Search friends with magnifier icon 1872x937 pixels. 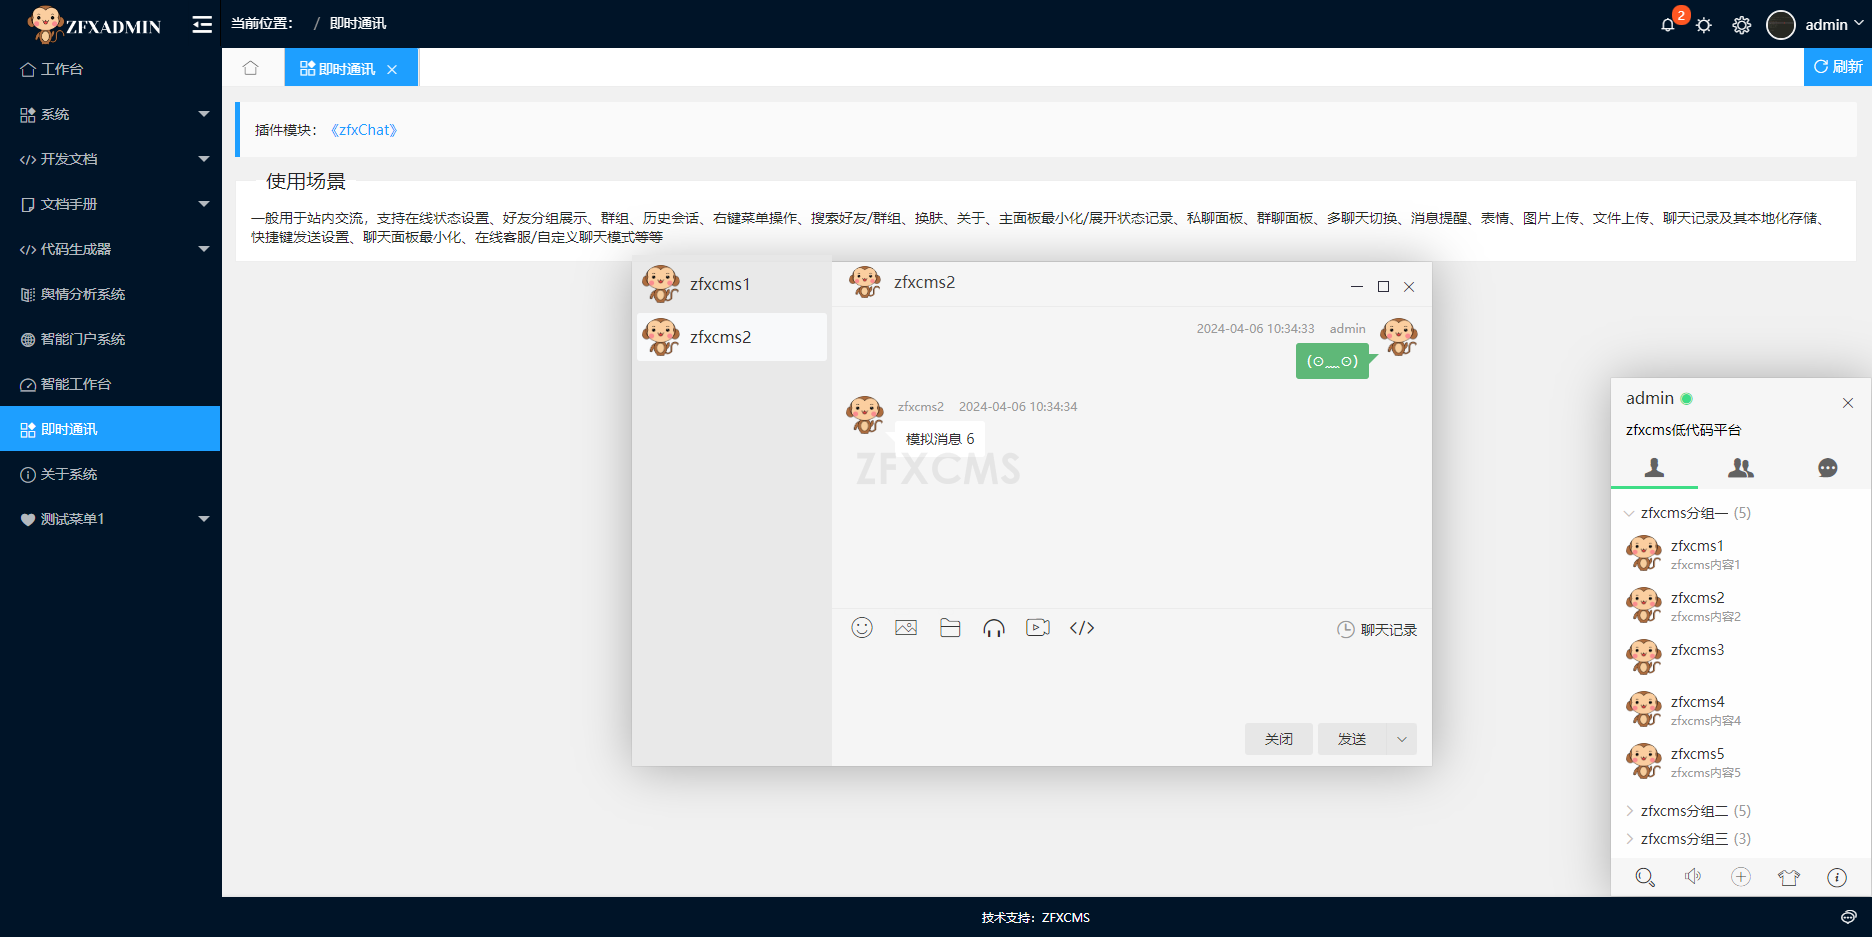(1645, 877)
